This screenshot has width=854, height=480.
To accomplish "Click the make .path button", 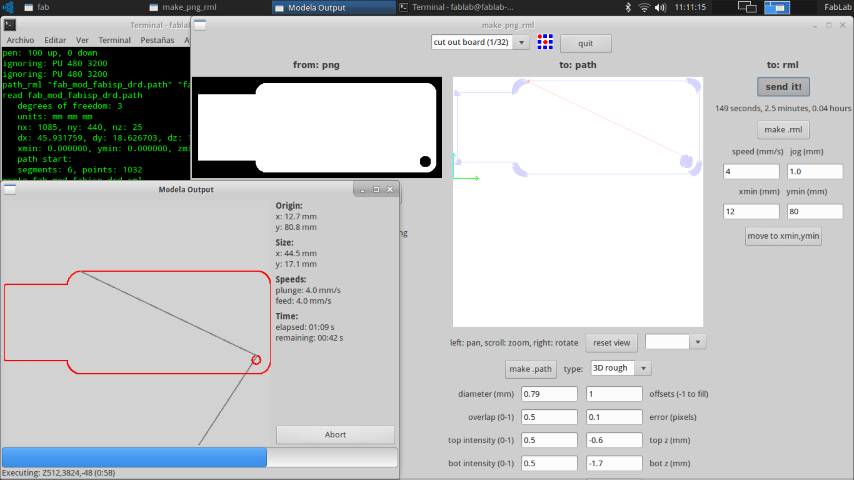I will point(530,369).
